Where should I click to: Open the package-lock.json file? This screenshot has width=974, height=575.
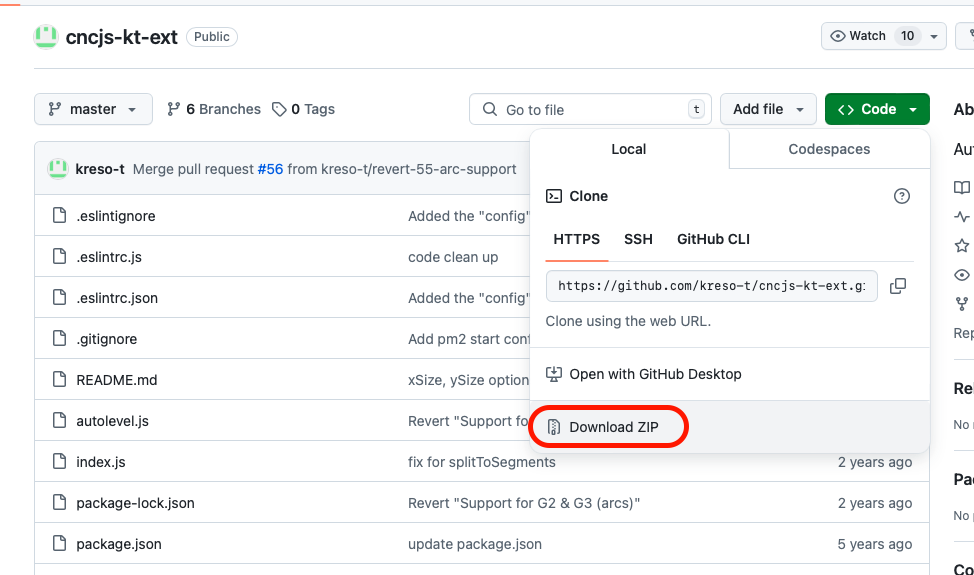(135, 503)
